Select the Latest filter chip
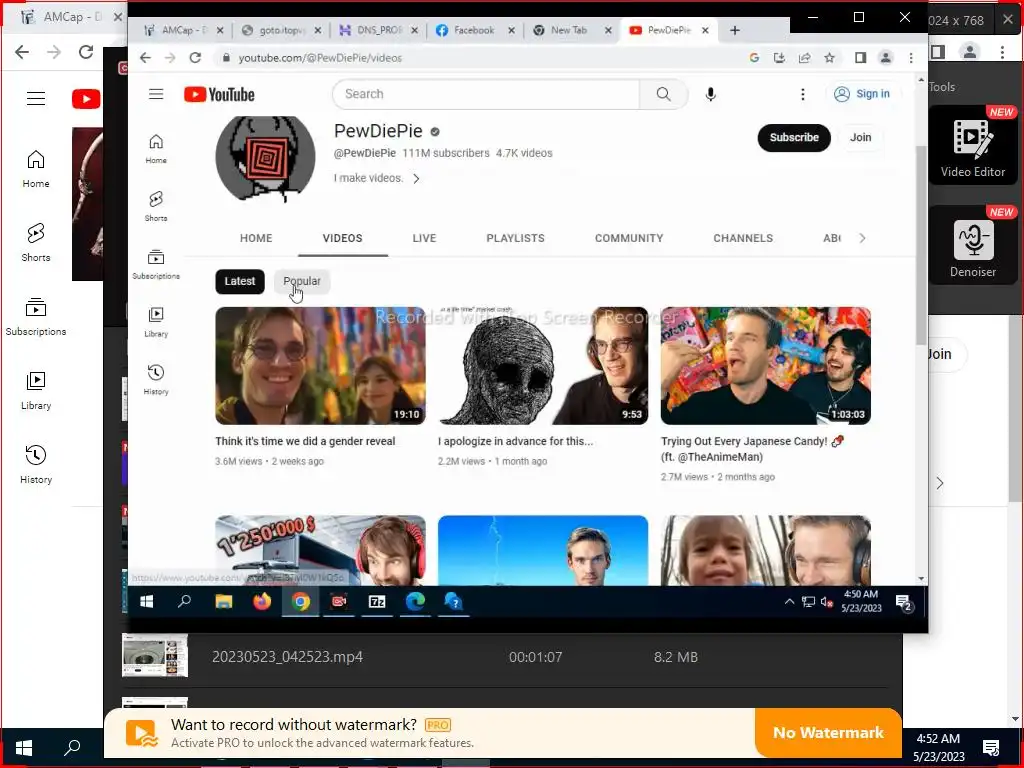 (240, 281)
